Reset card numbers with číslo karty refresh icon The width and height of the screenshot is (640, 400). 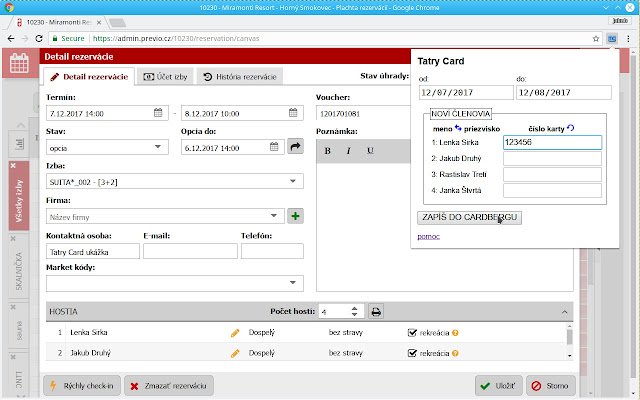(x=571, y=128)
